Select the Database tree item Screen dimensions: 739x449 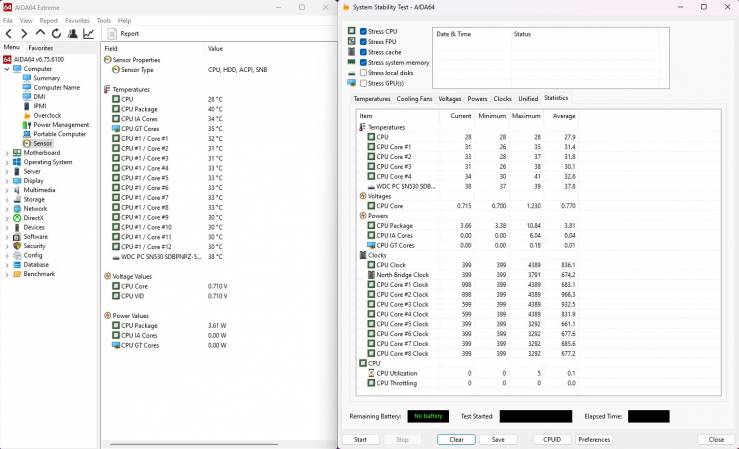coord(36,265)
